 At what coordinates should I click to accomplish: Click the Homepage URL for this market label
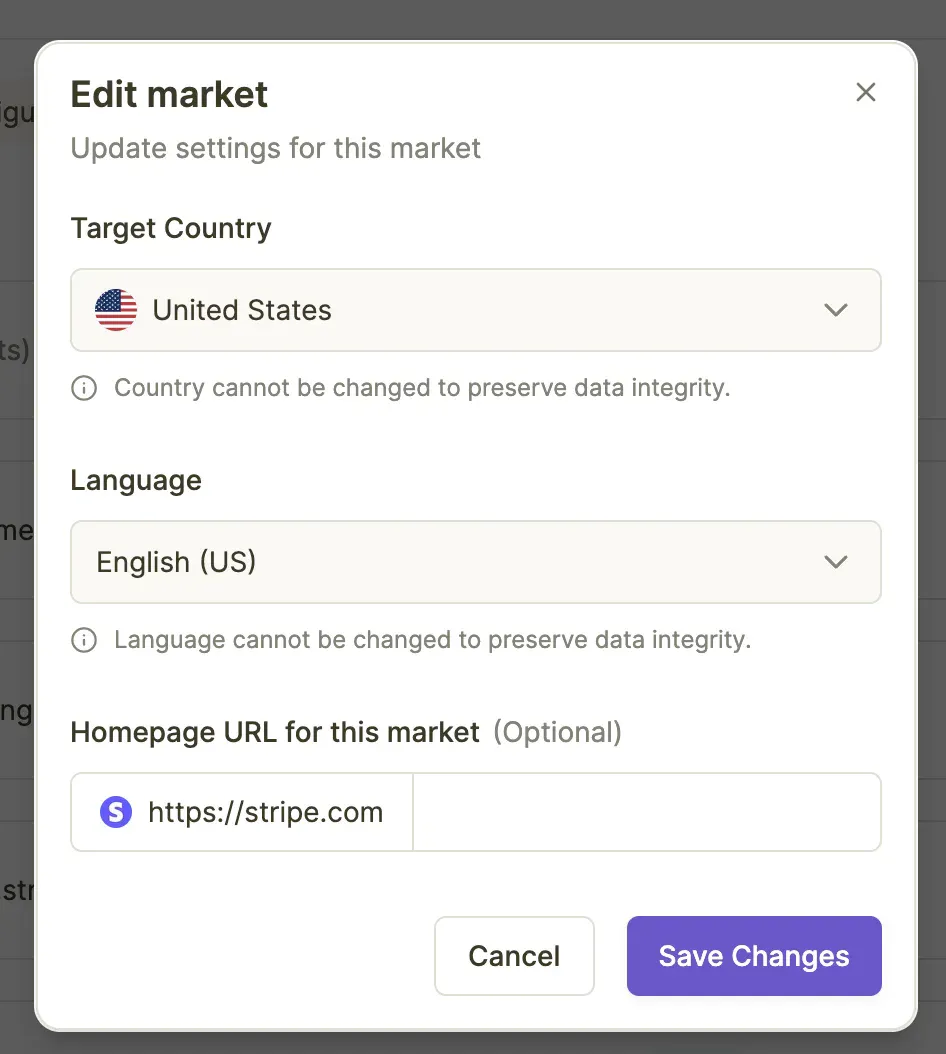275,732
